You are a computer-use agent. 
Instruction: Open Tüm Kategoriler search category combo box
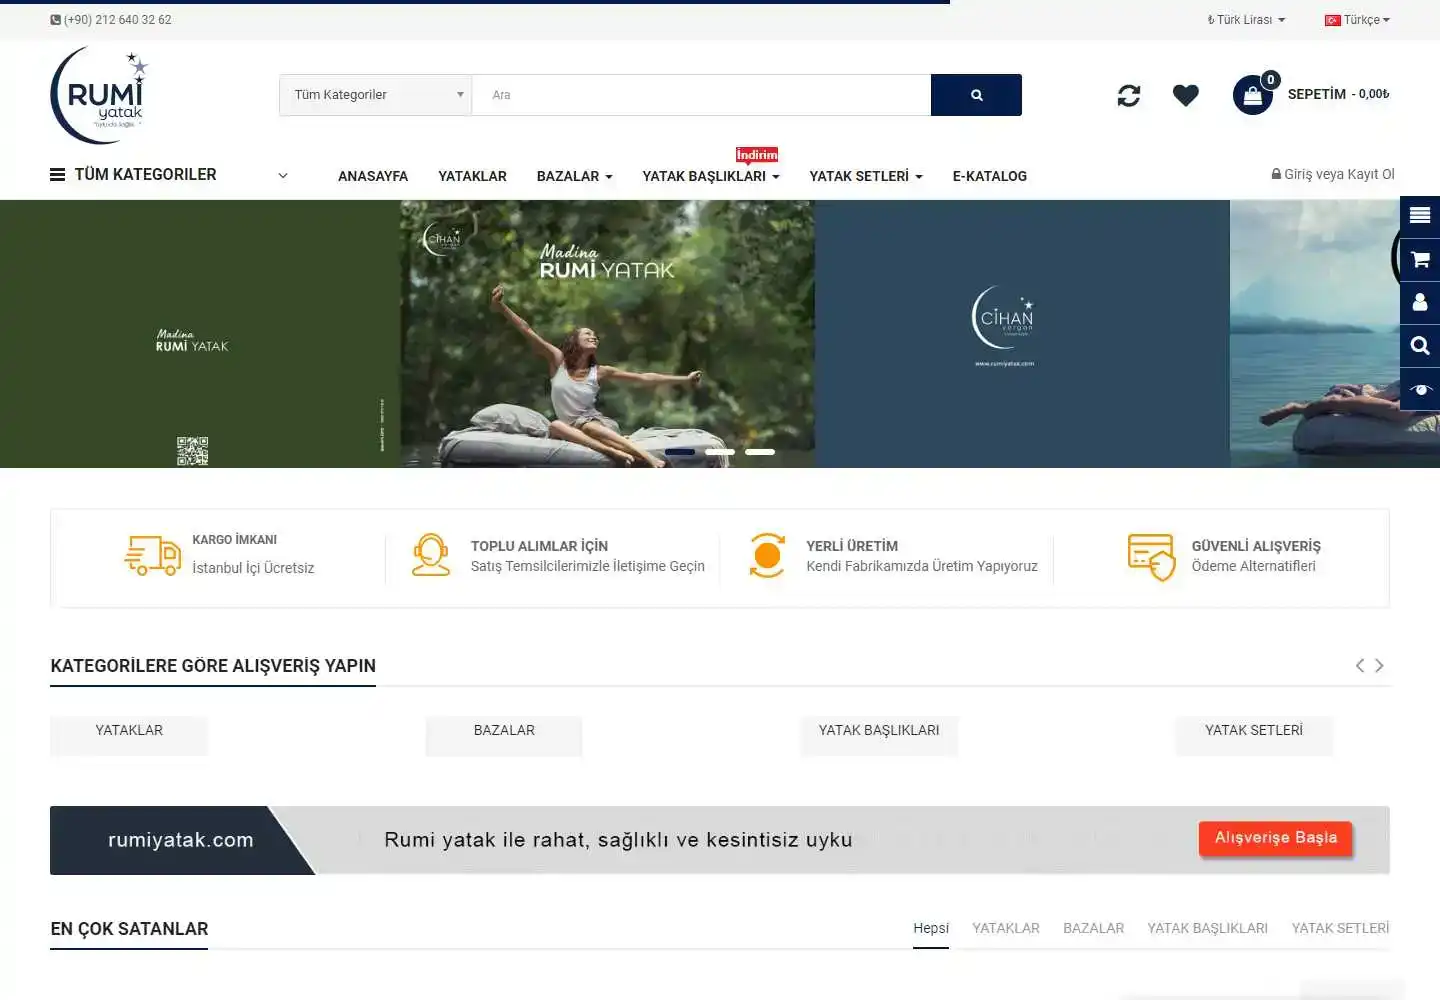point(375,95)
